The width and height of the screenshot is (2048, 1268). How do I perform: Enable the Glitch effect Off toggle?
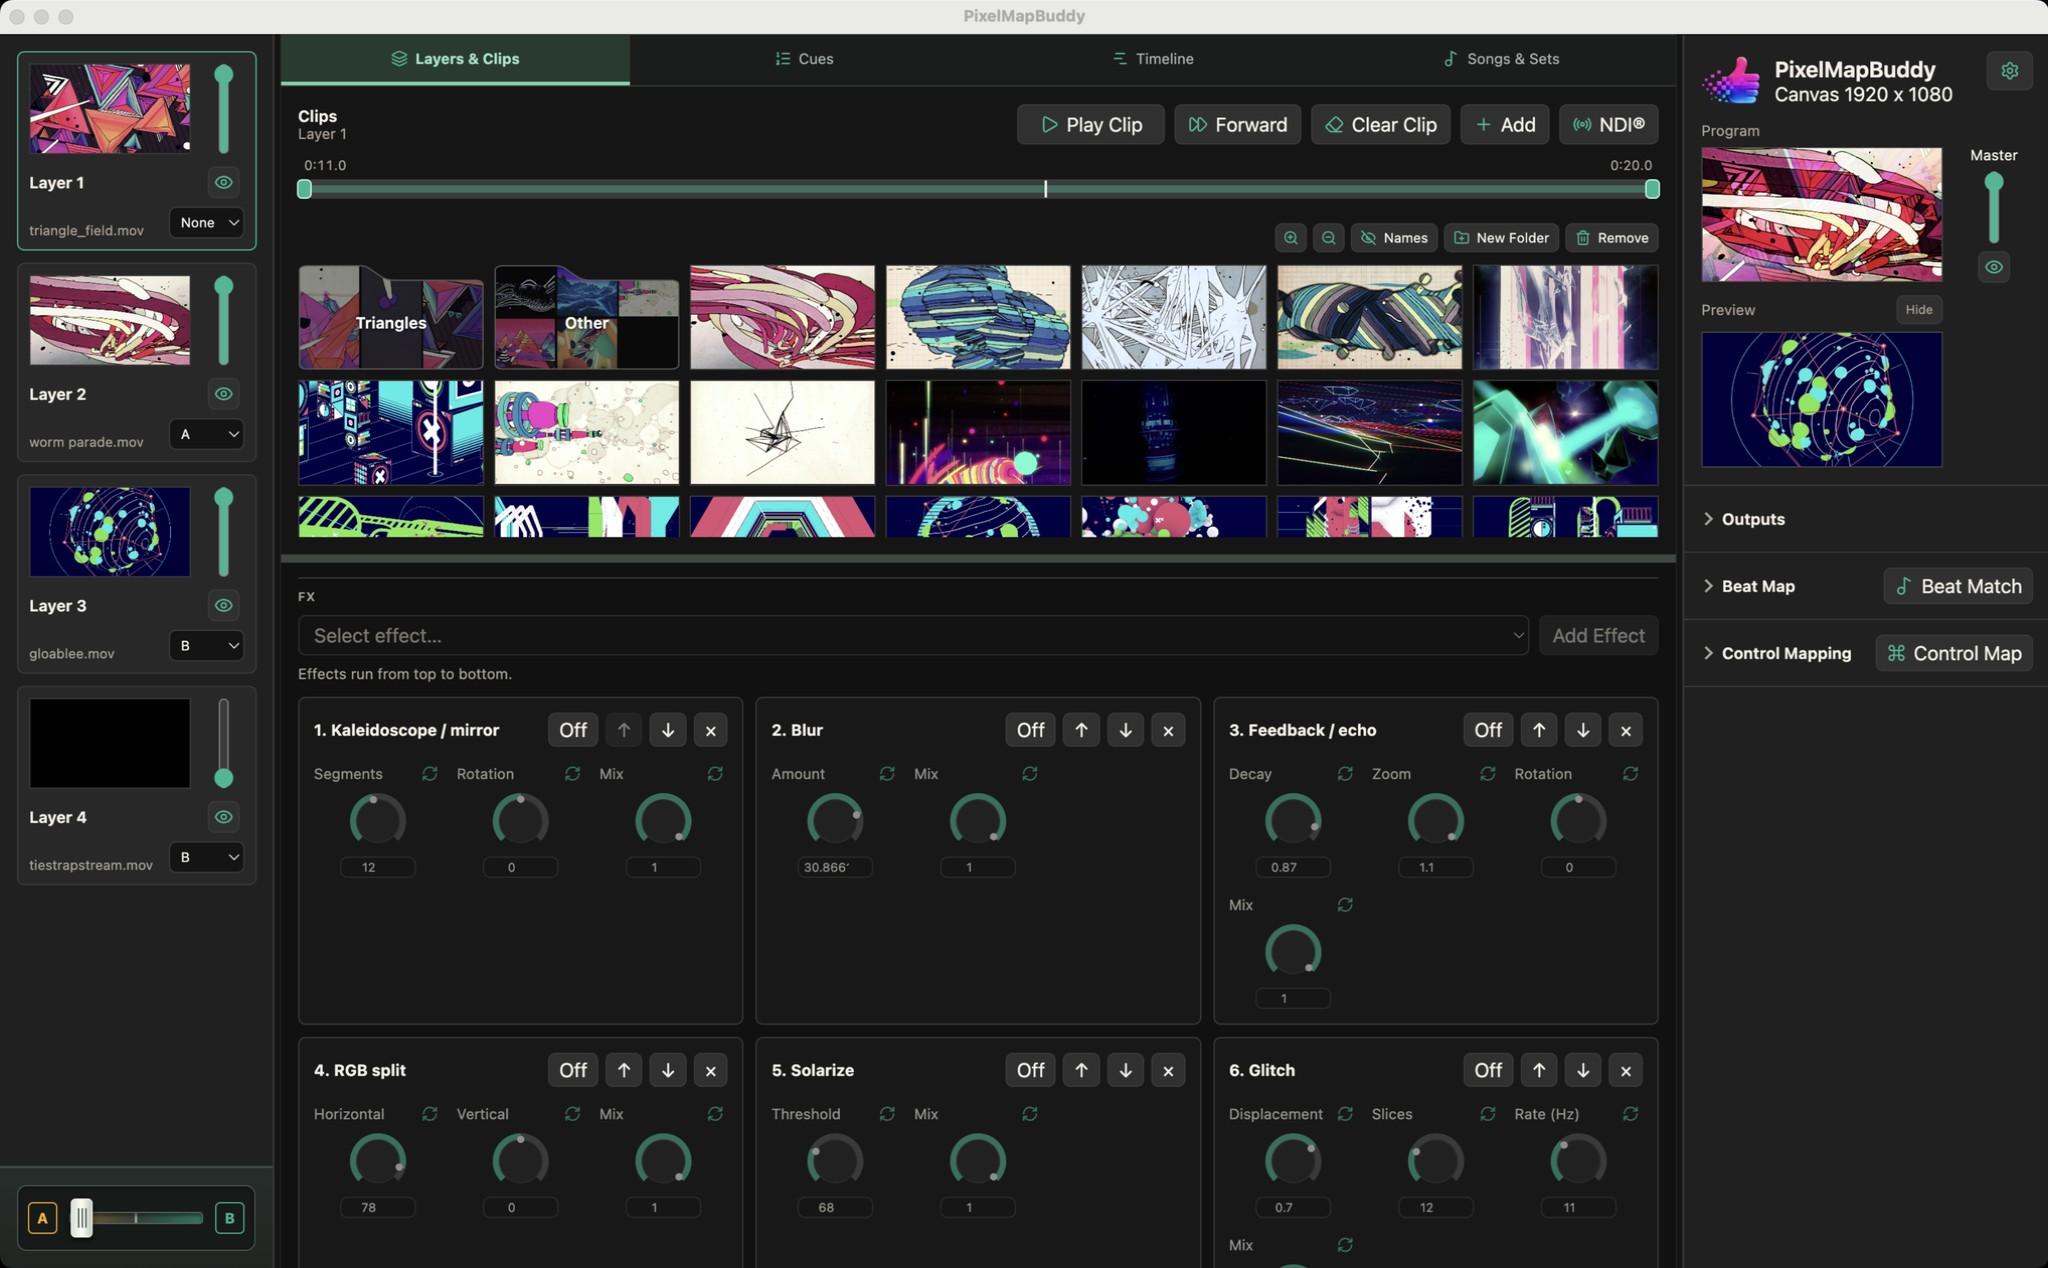point(1488,1070)
